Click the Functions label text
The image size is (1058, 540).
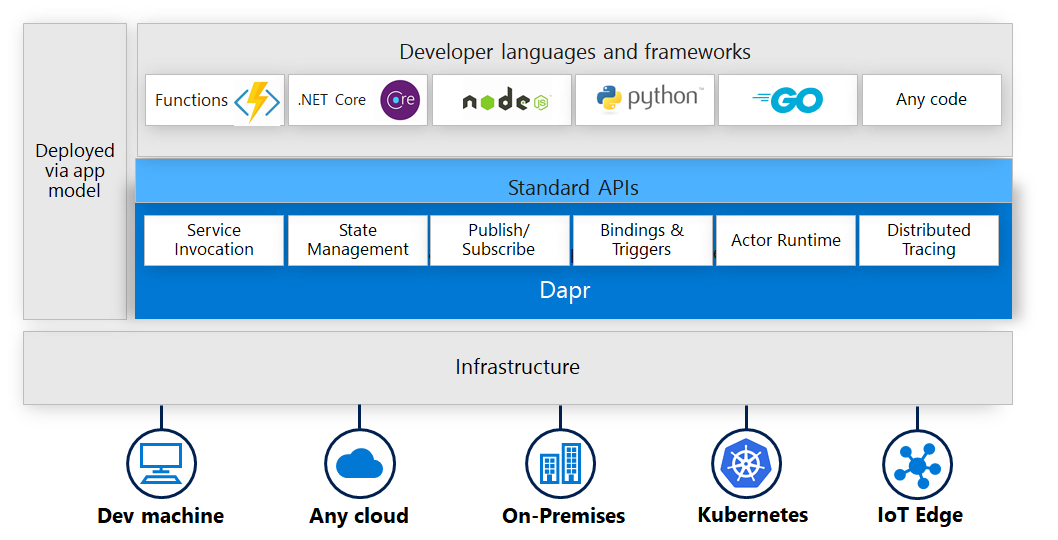(x=192, y=100)
